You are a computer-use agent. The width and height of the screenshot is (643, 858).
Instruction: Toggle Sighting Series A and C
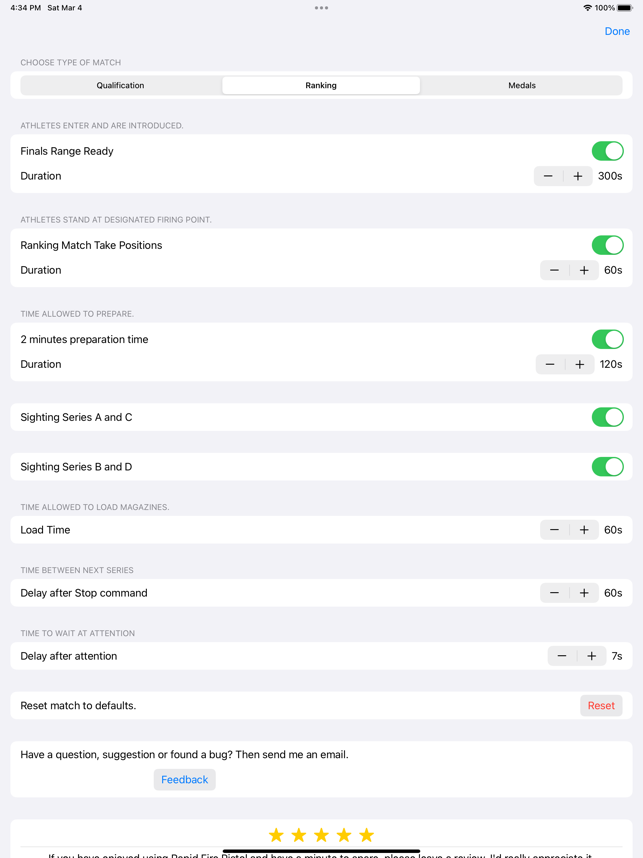coord(607,417)
